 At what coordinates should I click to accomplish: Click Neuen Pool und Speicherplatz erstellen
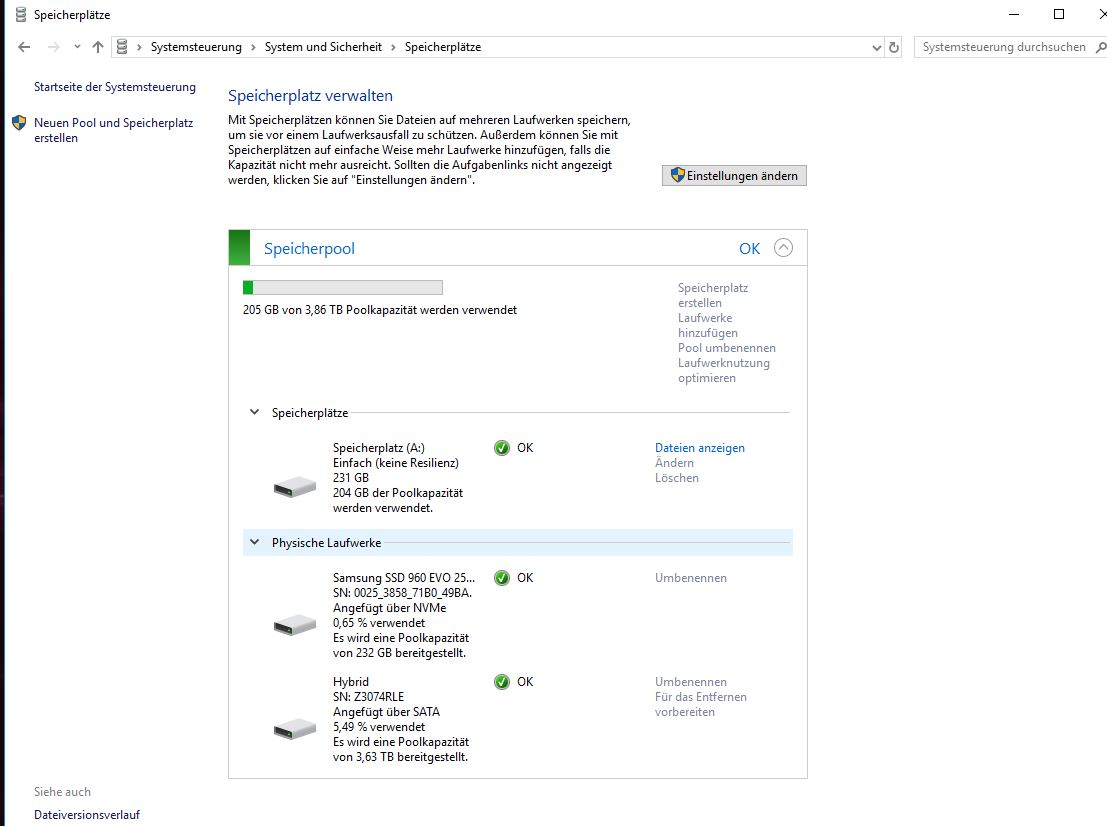pyautogui.click(x=114, y=130)
